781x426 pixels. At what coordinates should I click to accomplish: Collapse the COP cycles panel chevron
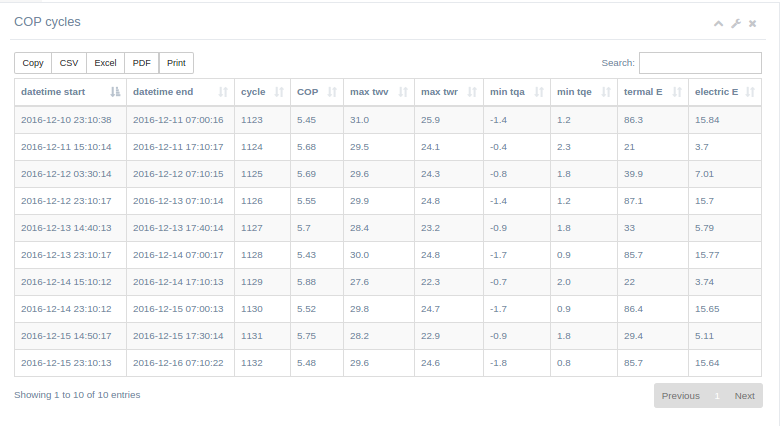[718, 23]
